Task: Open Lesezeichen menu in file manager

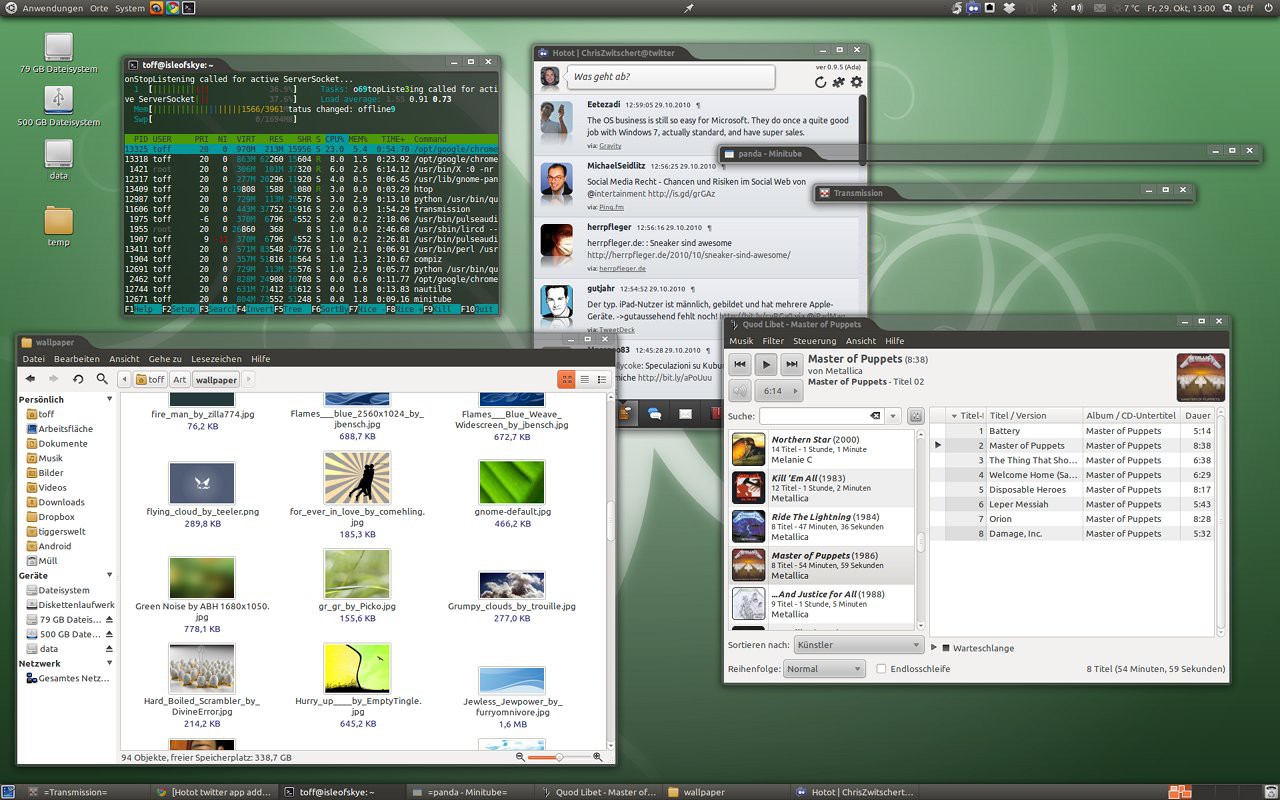Action: pos(216,359)
